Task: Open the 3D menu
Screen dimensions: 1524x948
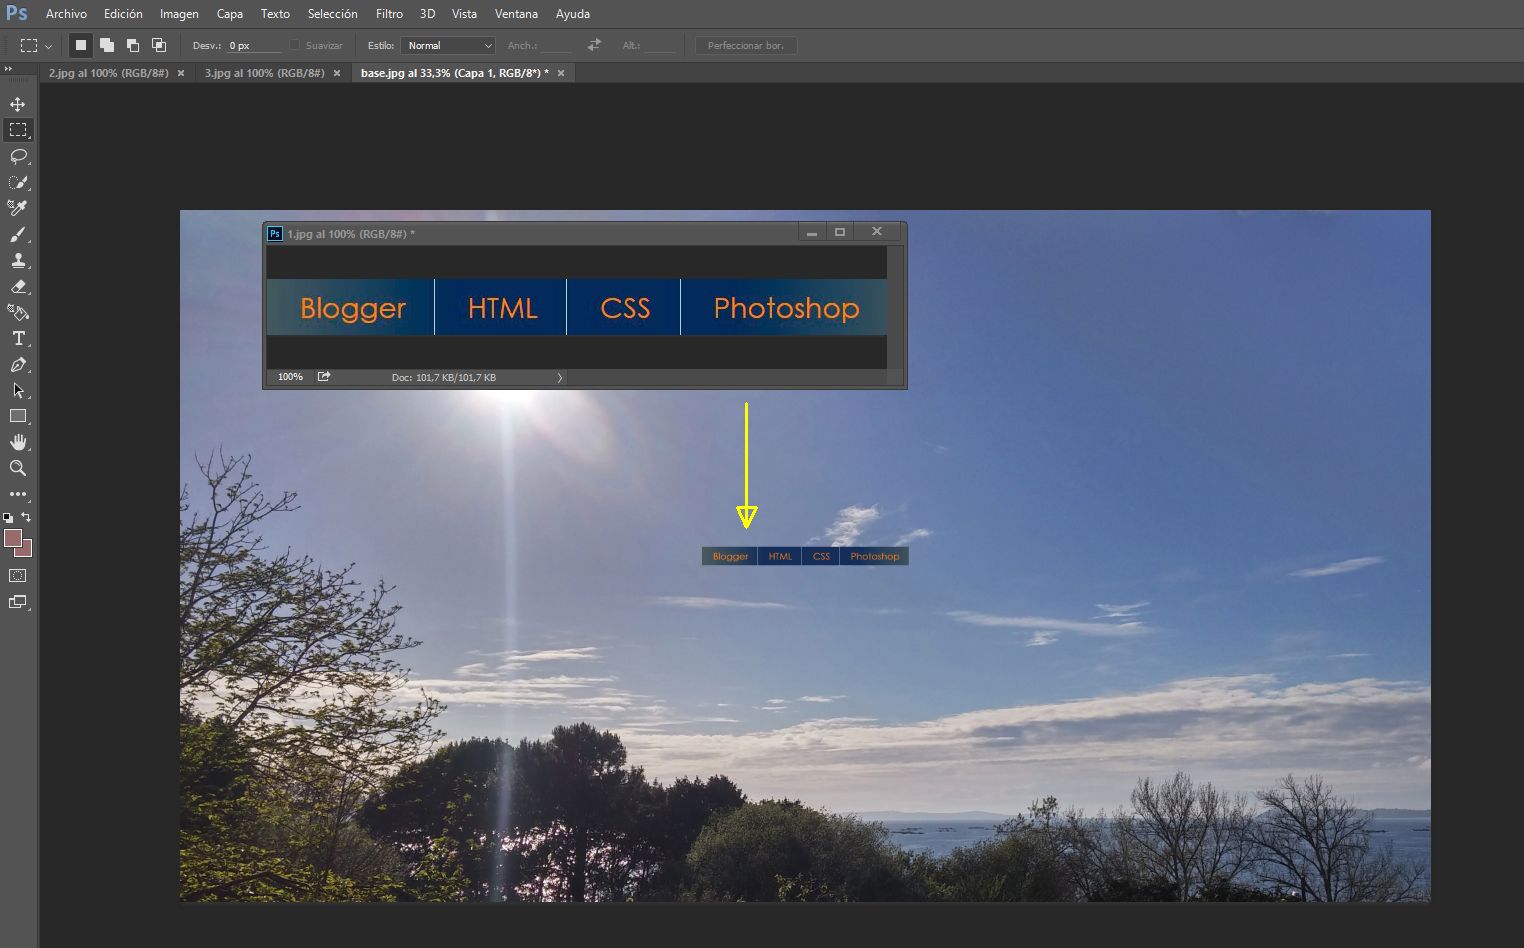Action: pyautogui.click(x=427, y=14)
